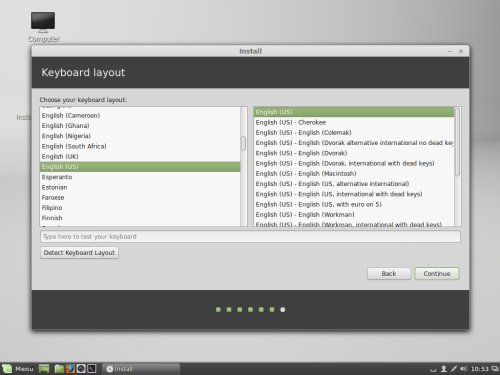The height and width of the screenshot is (375, 500).
Task: Select English (US, alternative international) variant
Action: tap(354, 184)
